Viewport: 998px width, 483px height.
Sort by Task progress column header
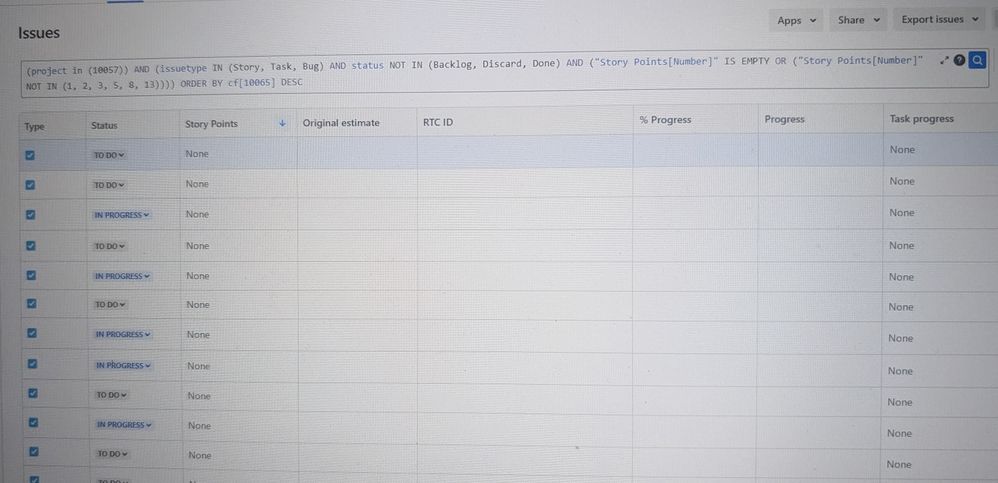[x=921, y=118]
